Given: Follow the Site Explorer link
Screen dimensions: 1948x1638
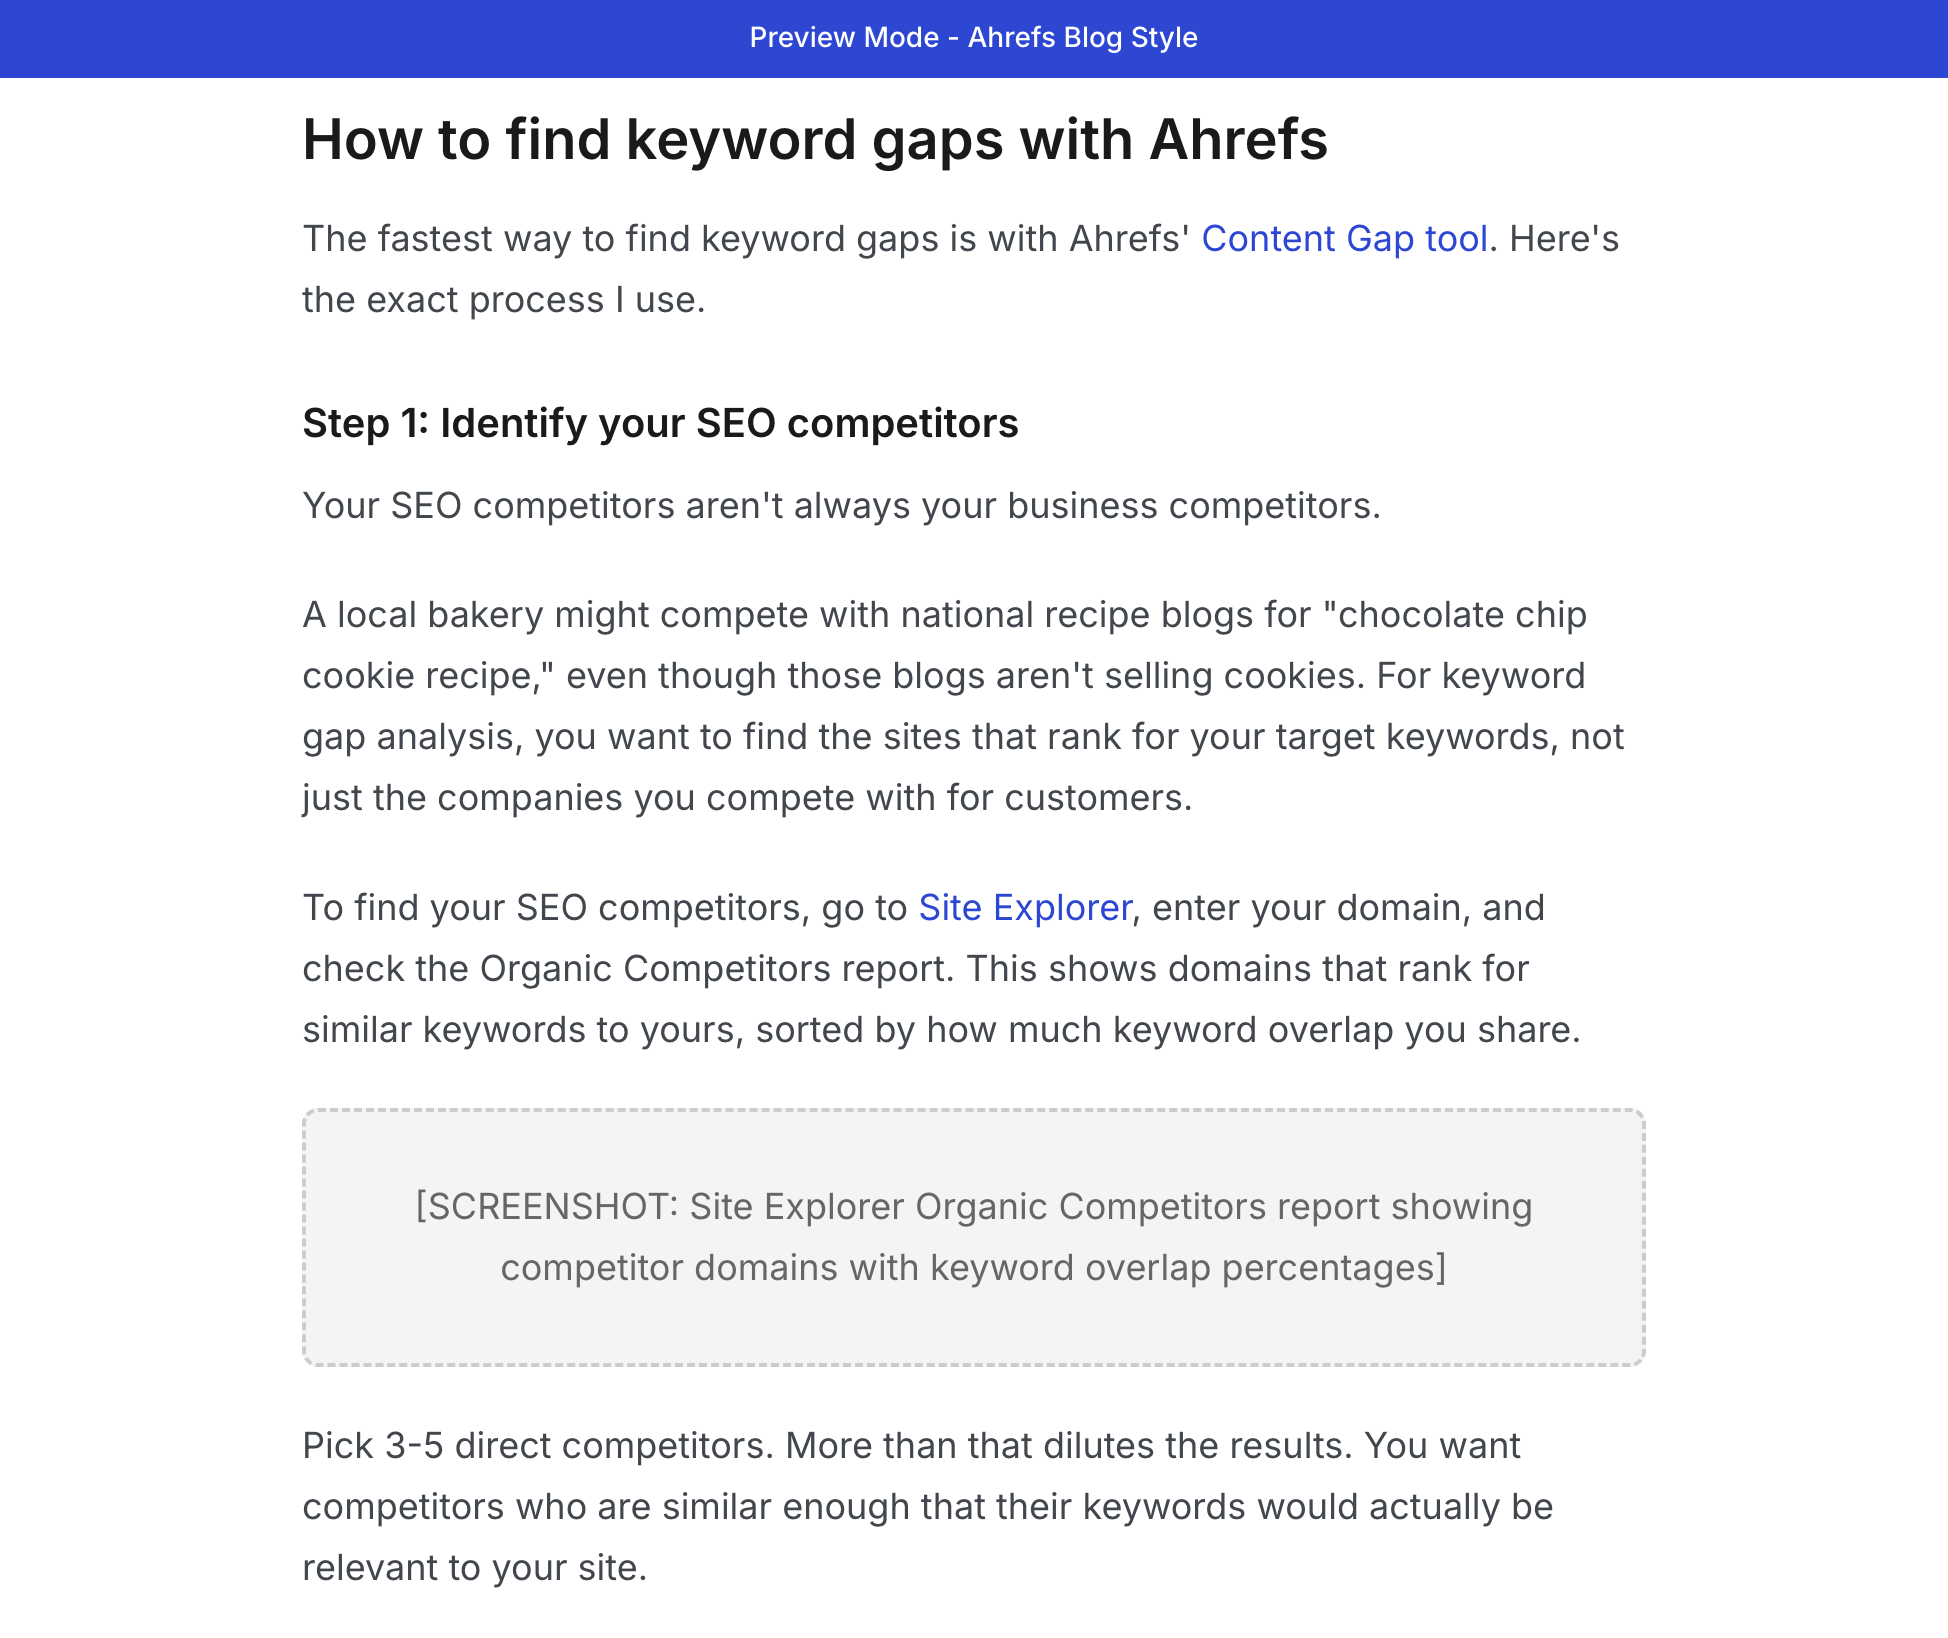Looking at the screenshot, I should [1024, 908].
